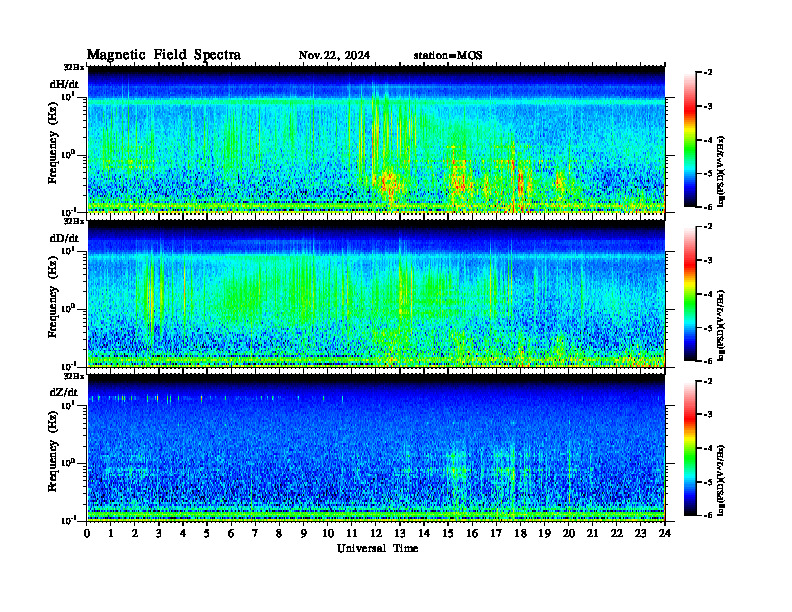Click the "station=MOS" label
The image size is (792, 612).
point(448,55)
